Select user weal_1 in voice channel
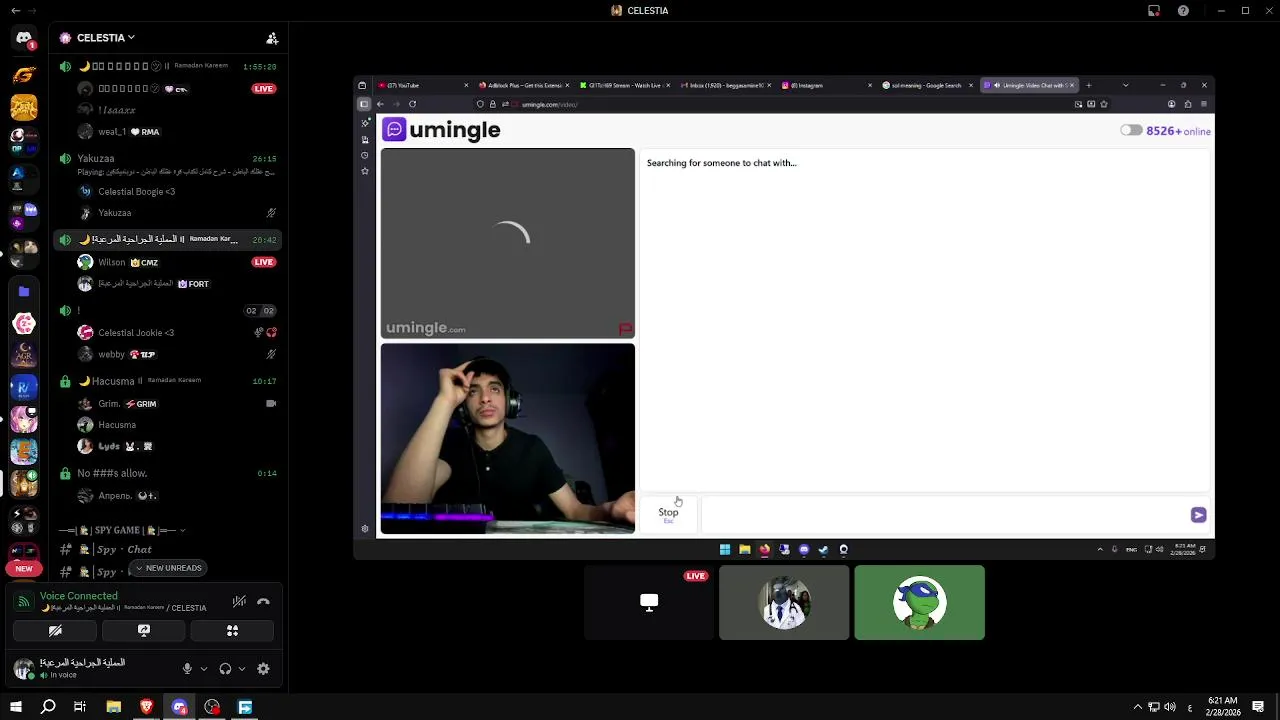 [x=112, y=132]
